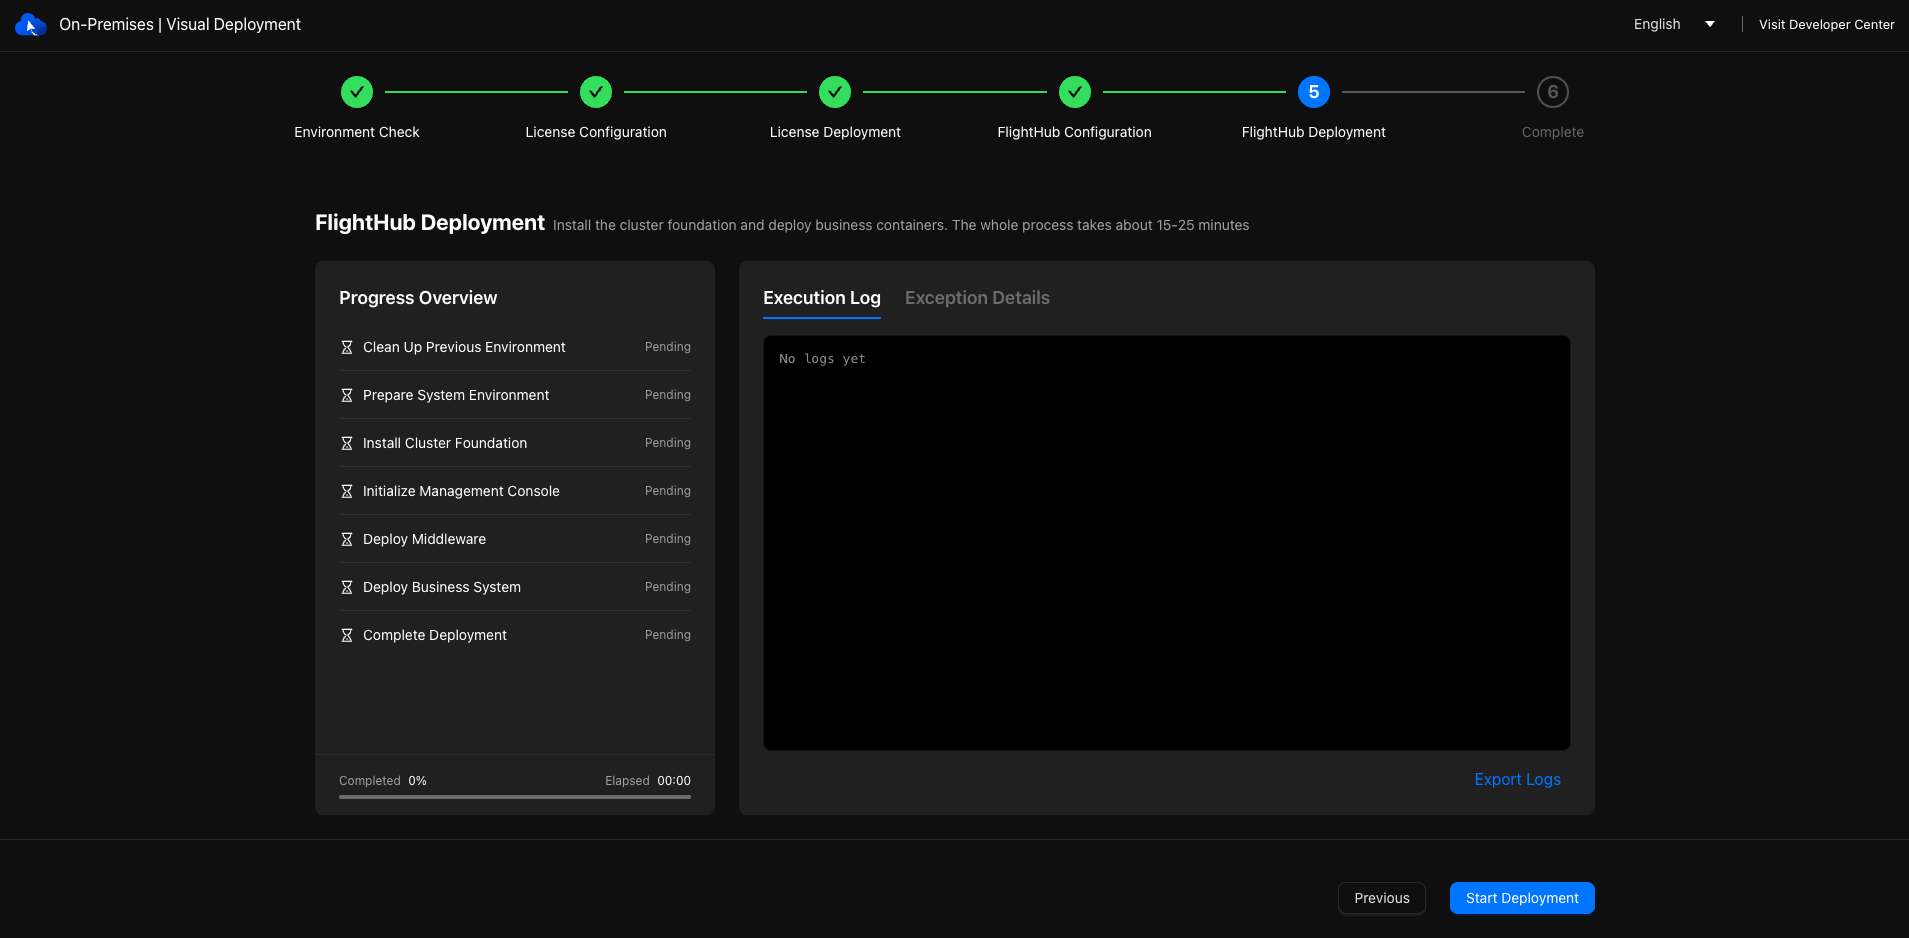Click hourglass icon beside Clean Up Previous Environment
This screenshot has width=1909, height=938.
(347, 347)
